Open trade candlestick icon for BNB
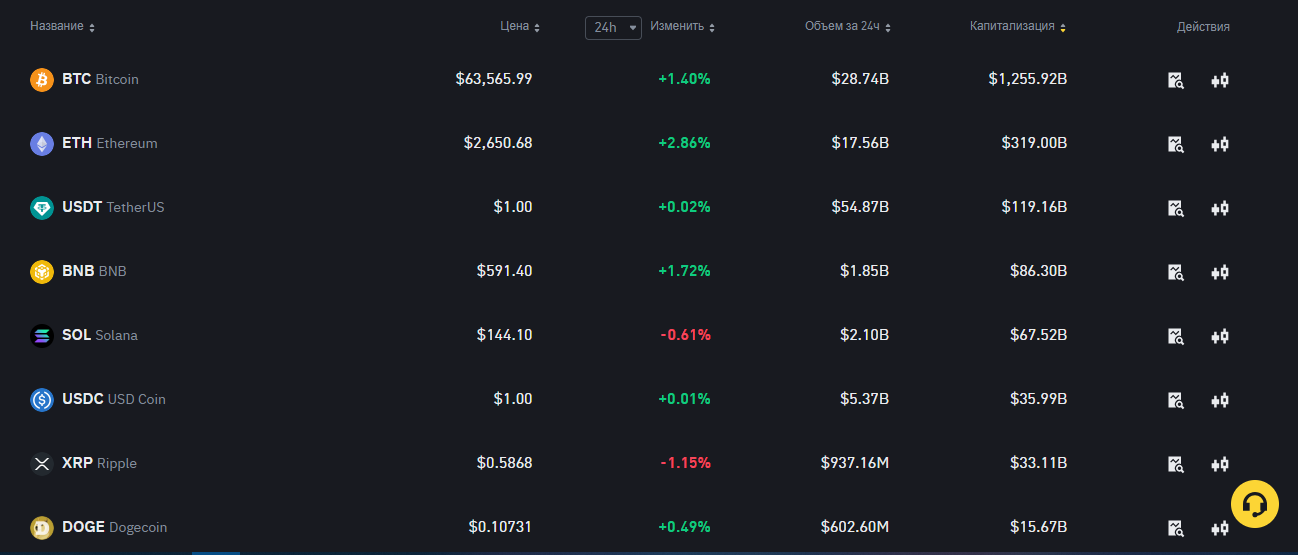 (1219, 272)
